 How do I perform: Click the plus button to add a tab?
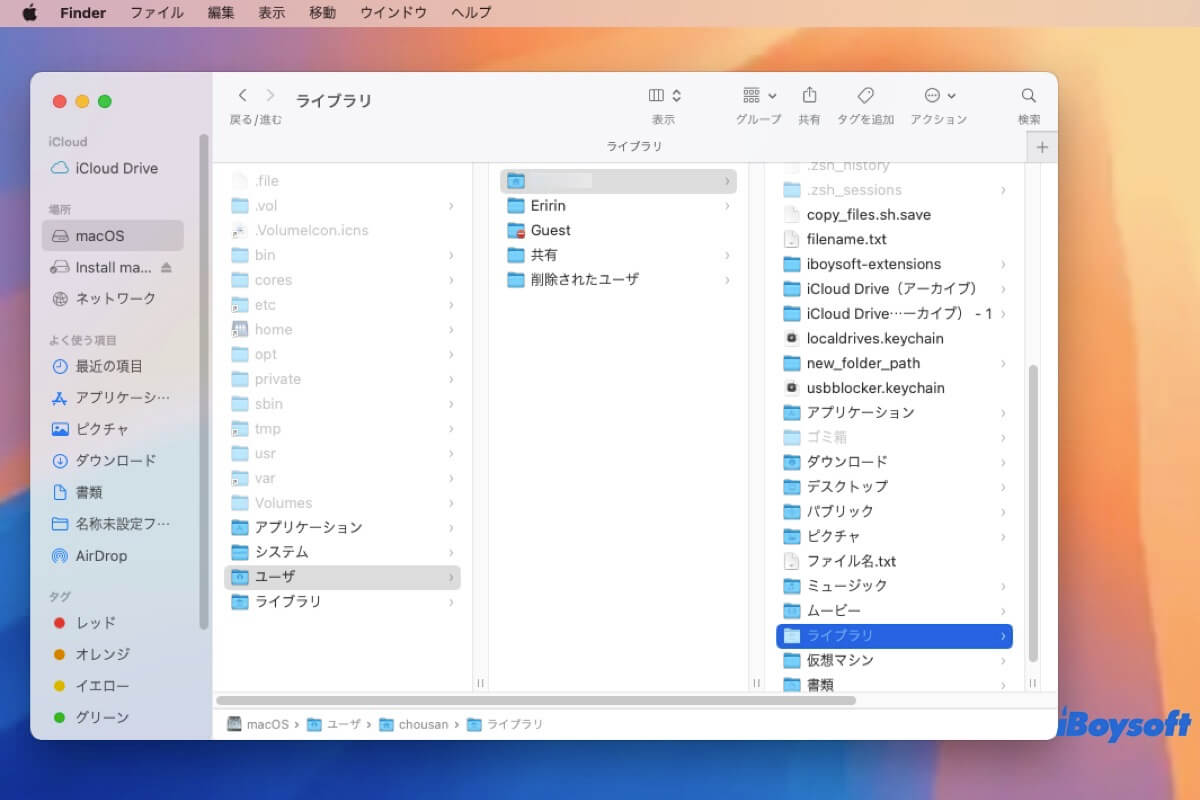pyautogui.click(x=1042, y=146)
